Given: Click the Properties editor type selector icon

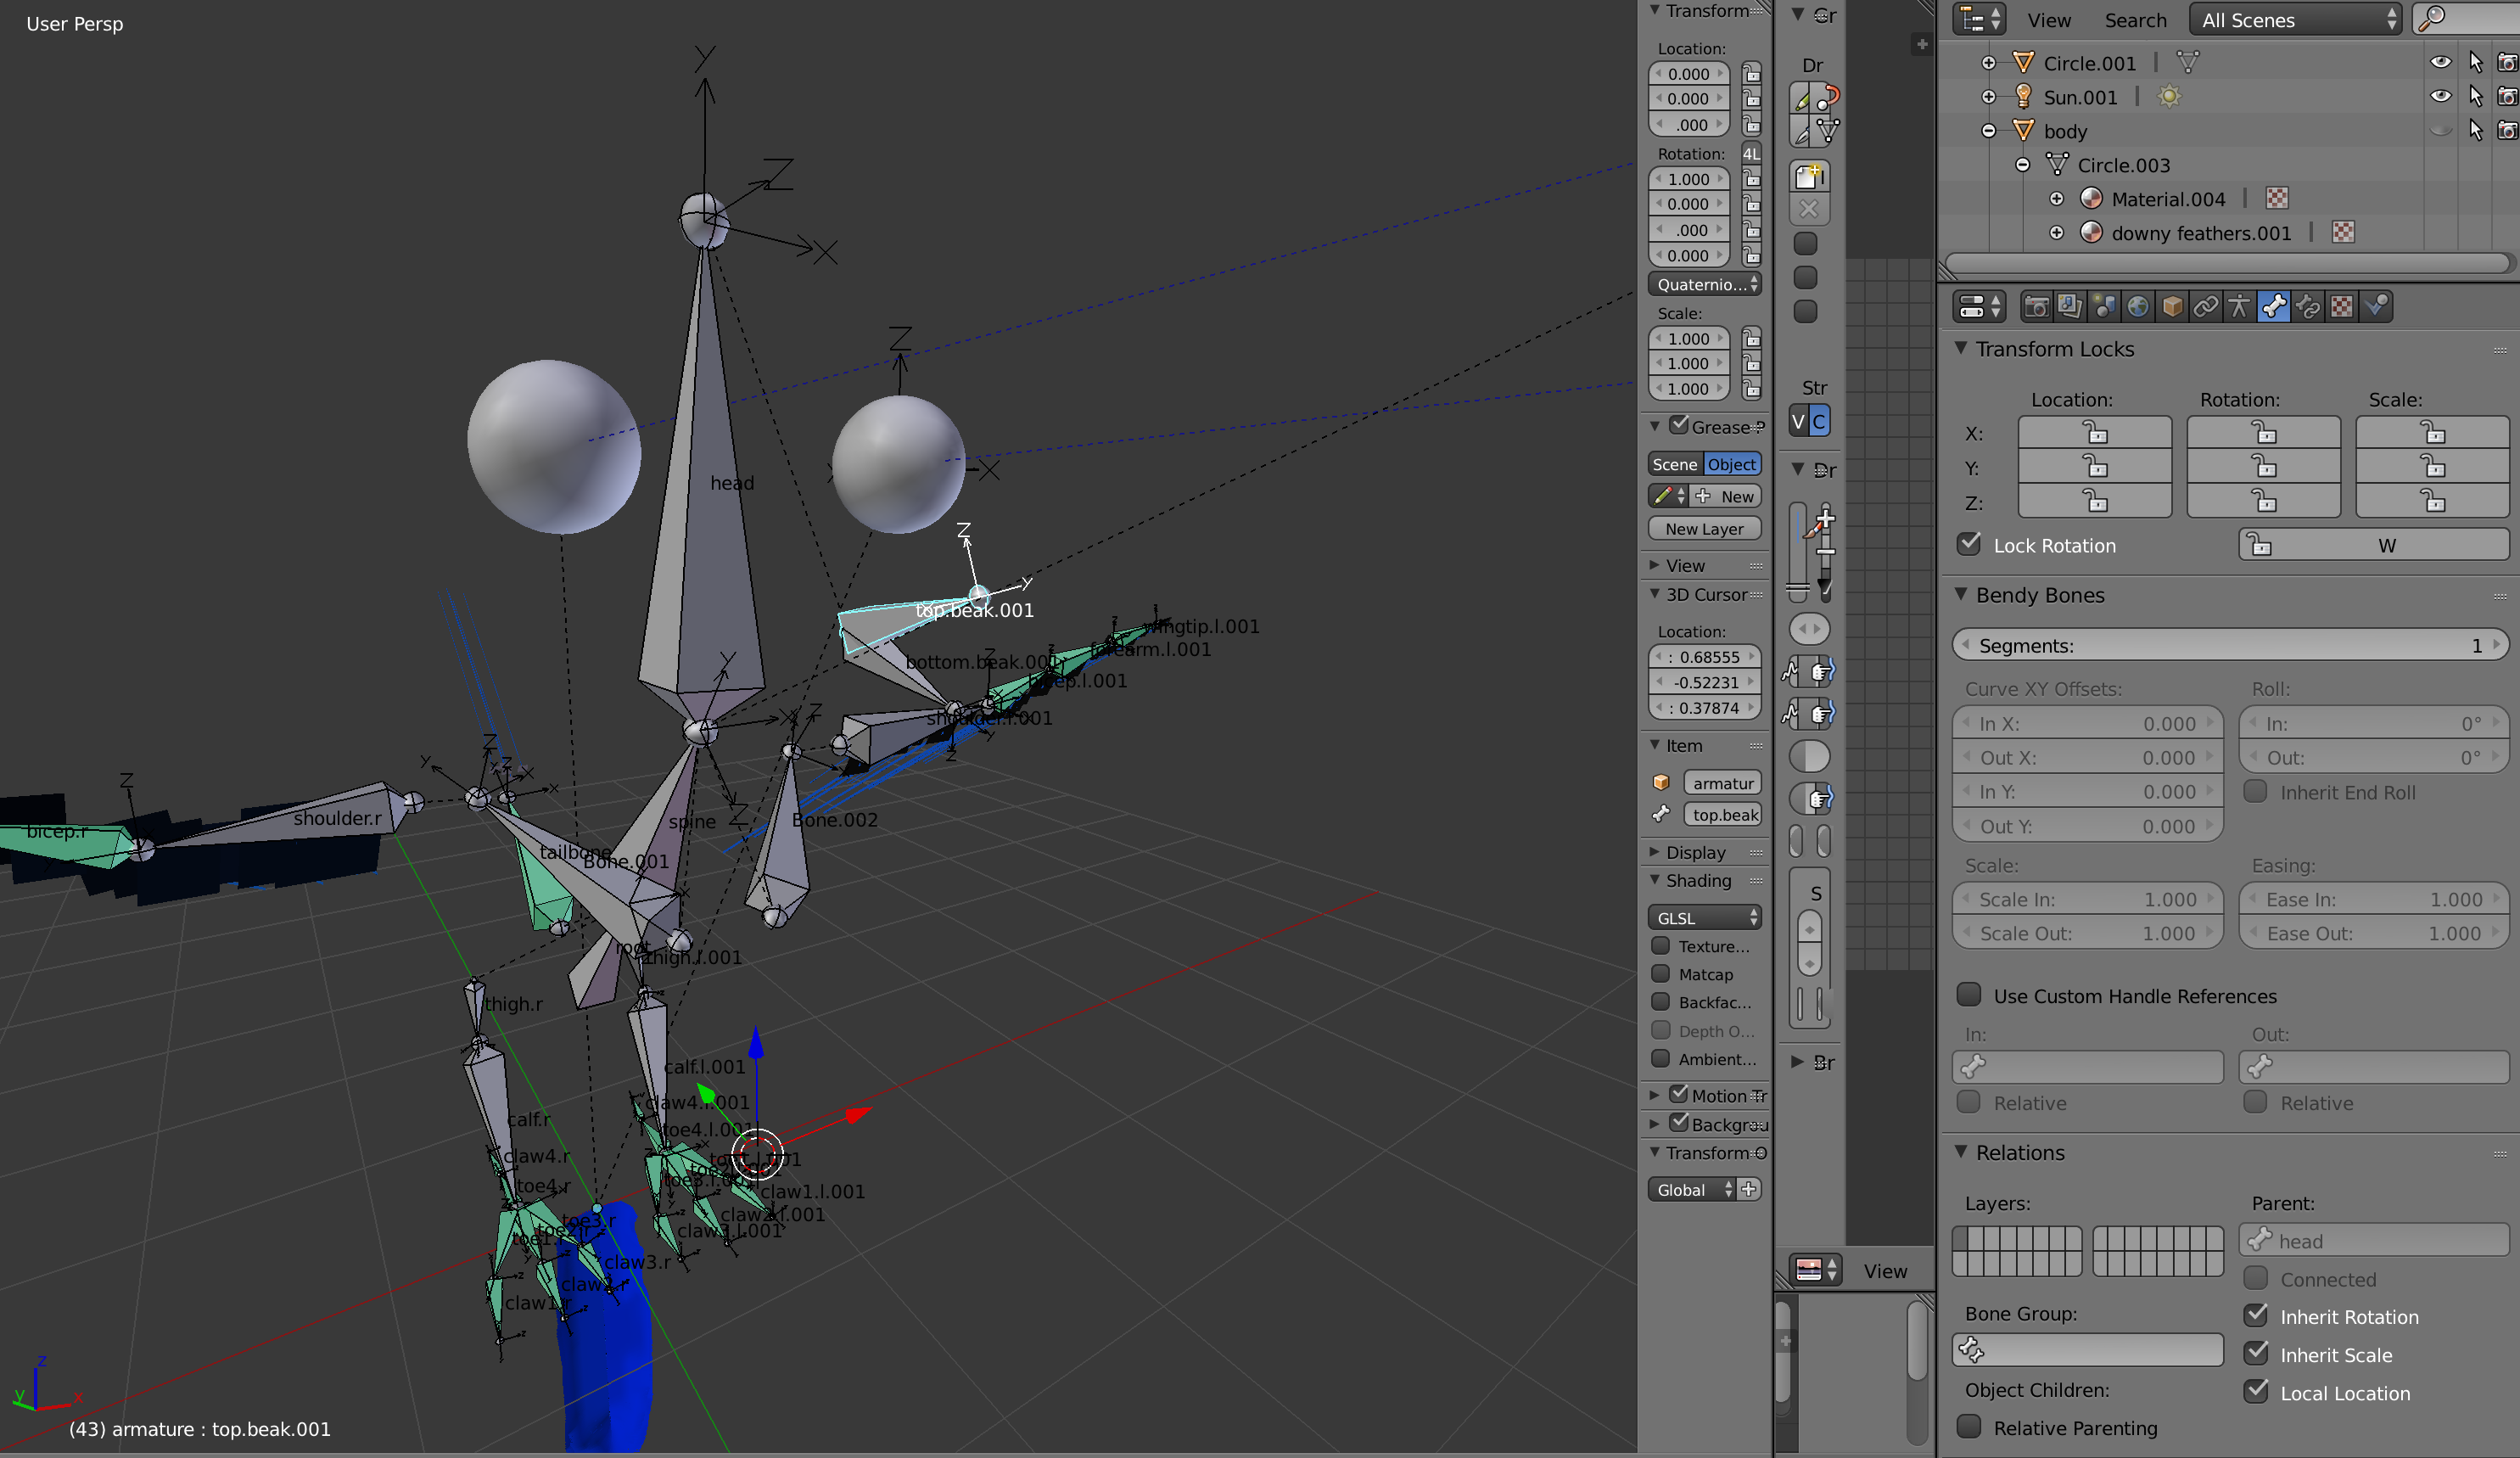Looking at the screenshot, I should [x=1979, y=307].
